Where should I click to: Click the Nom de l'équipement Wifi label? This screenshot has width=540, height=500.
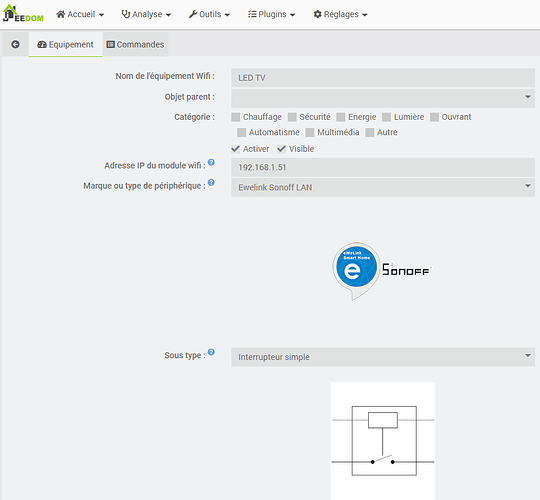pos(165,76)
